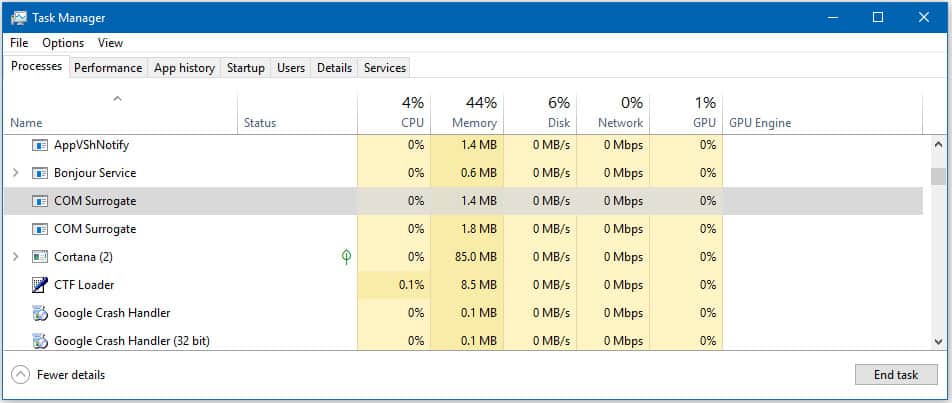Click the green leaf suspended icon for Cortana
The width and height of the screenshot is (952, 403).
pyautogui.click(x=346, y=257)
